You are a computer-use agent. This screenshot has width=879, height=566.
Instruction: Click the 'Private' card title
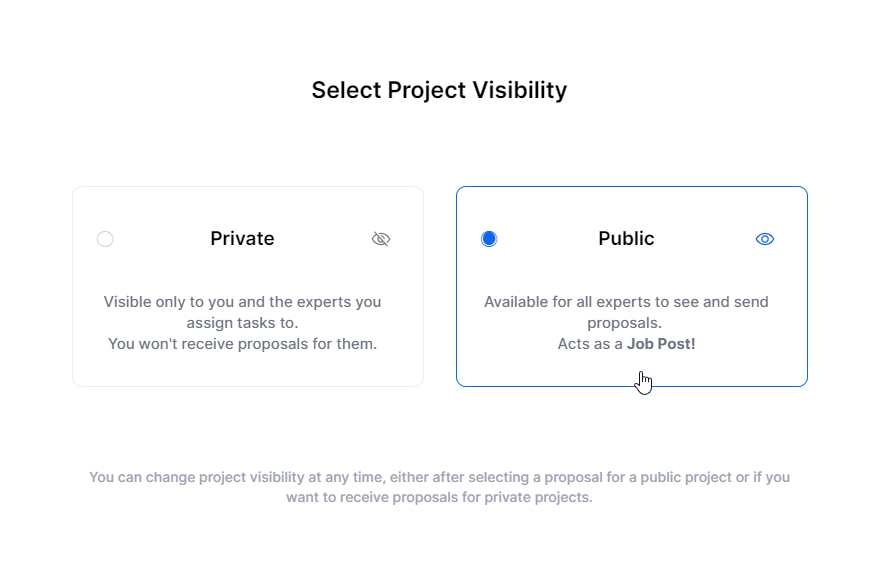click(242, 239)
